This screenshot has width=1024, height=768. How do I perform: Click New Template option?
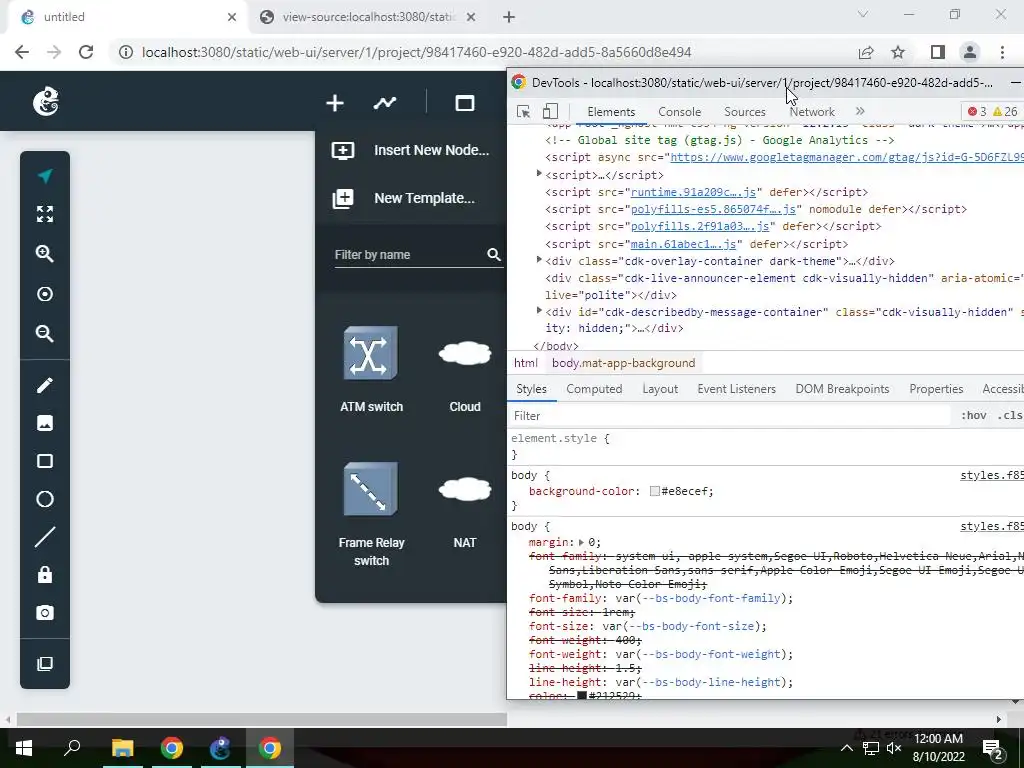(403, 198)
